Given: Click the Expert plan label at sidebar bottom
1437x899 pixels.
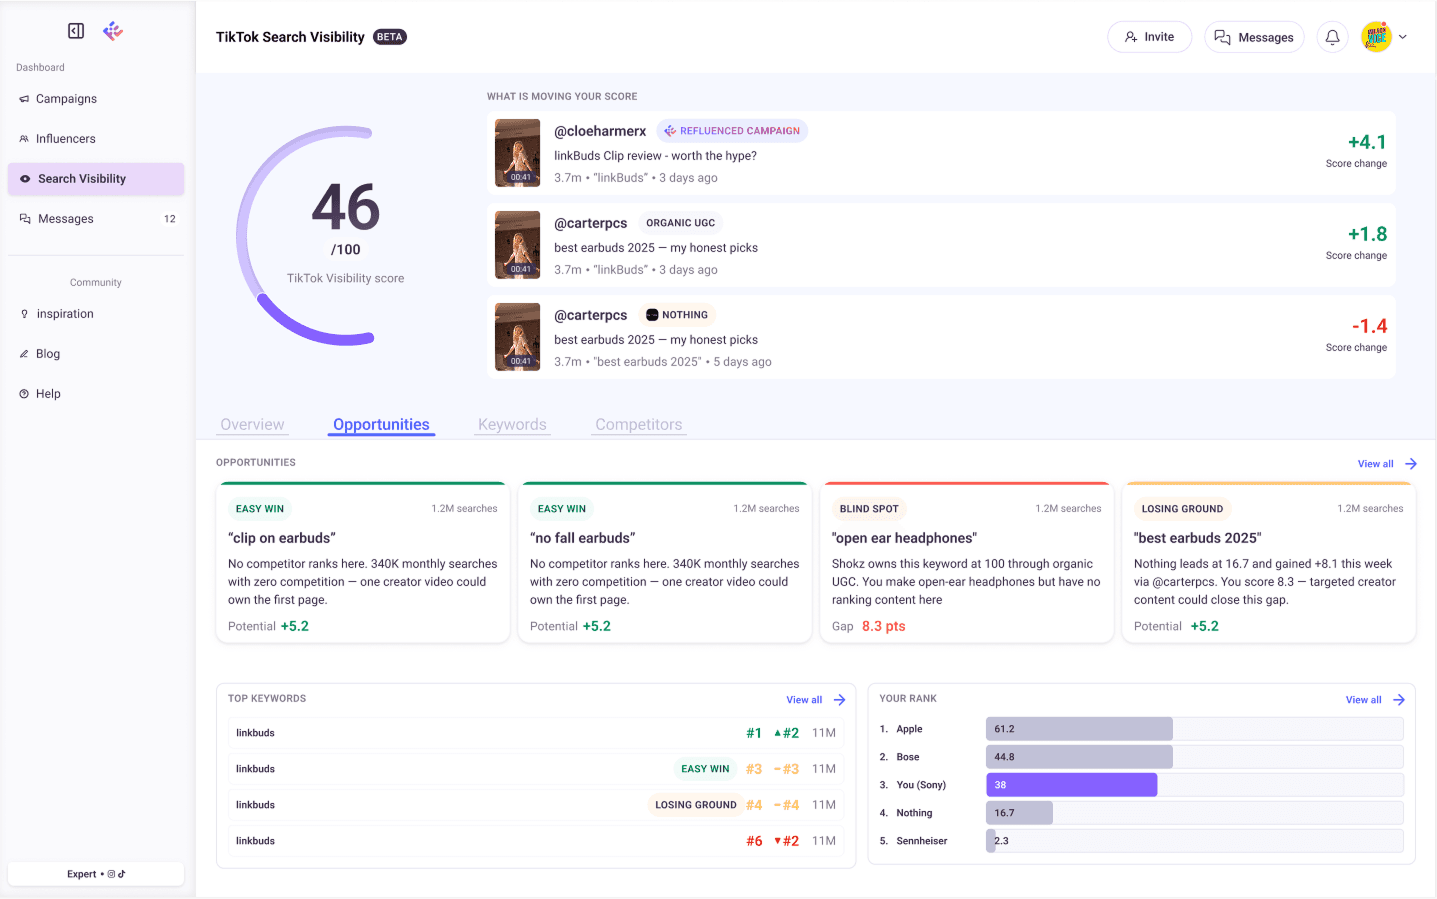Looking at the screenshot, I should [x=96, y=874].
